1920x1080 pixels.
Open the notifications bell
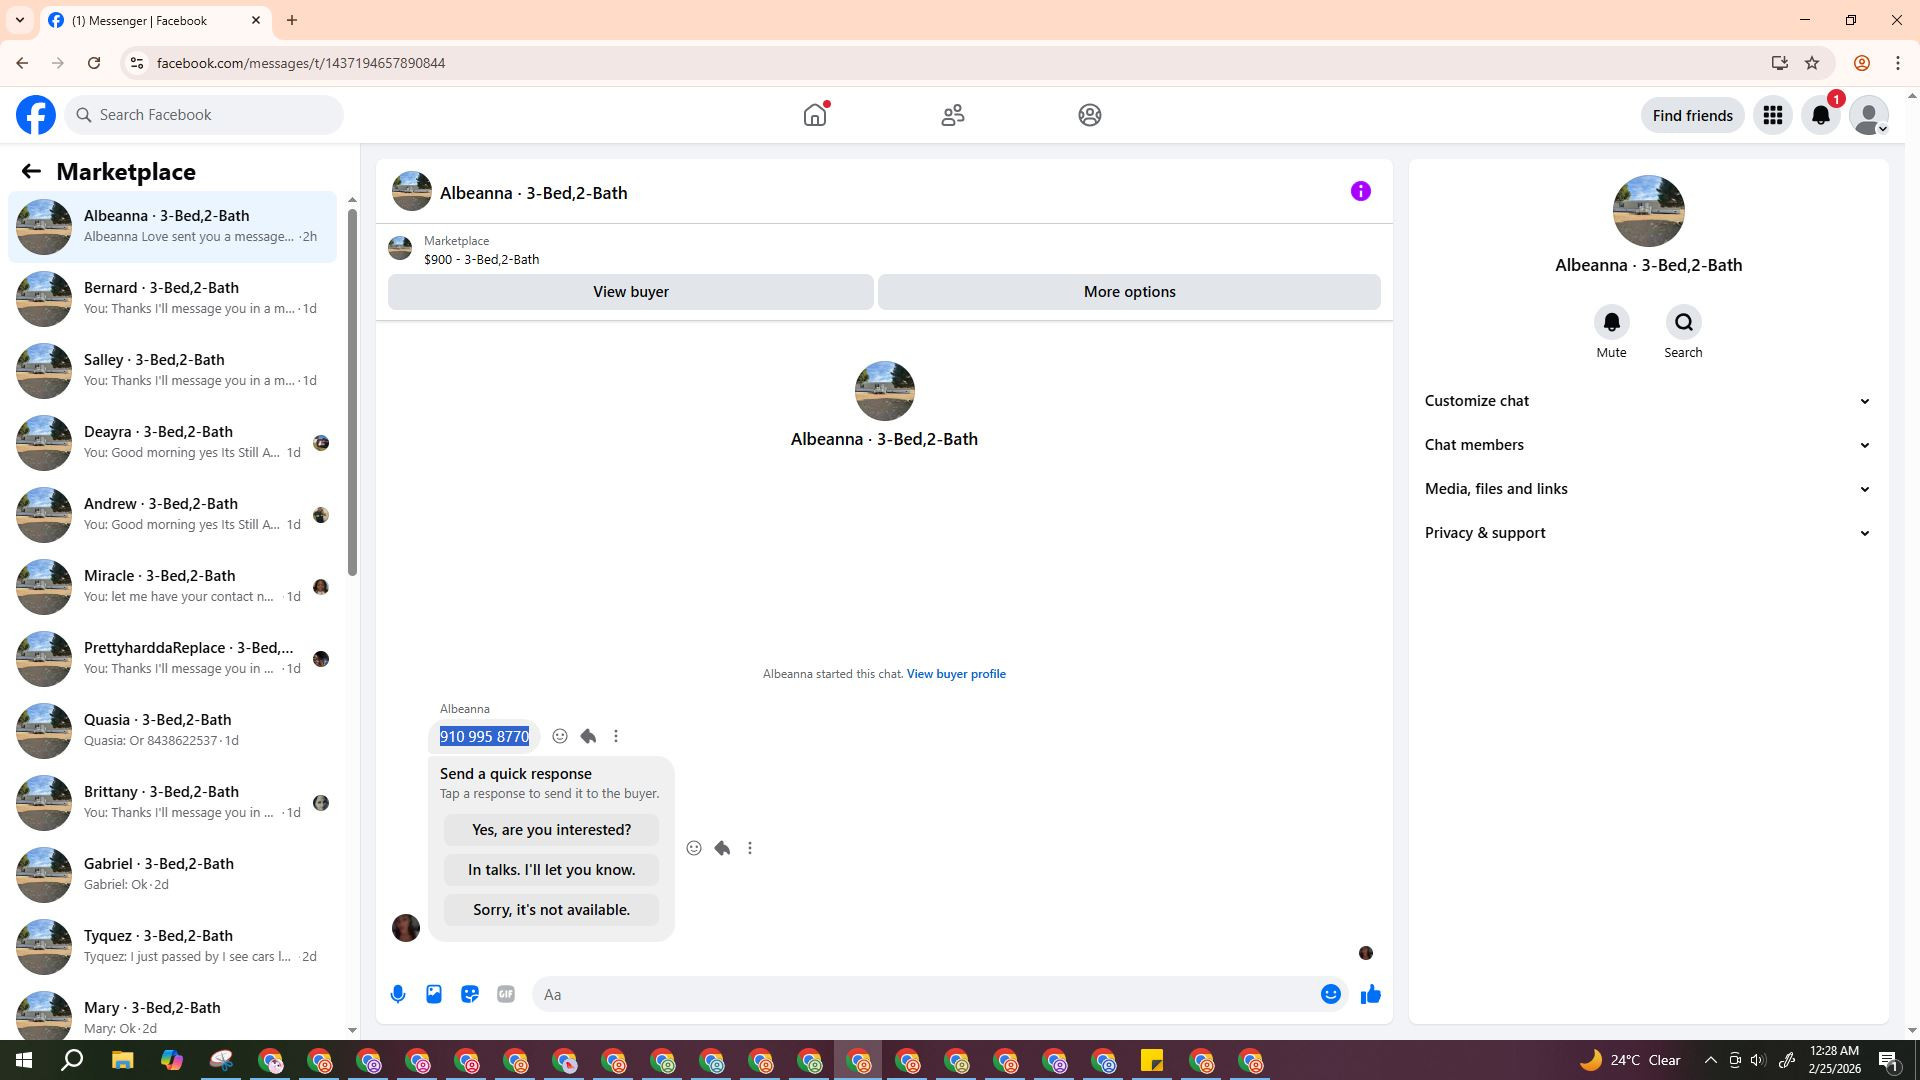tap(1821, 116)
